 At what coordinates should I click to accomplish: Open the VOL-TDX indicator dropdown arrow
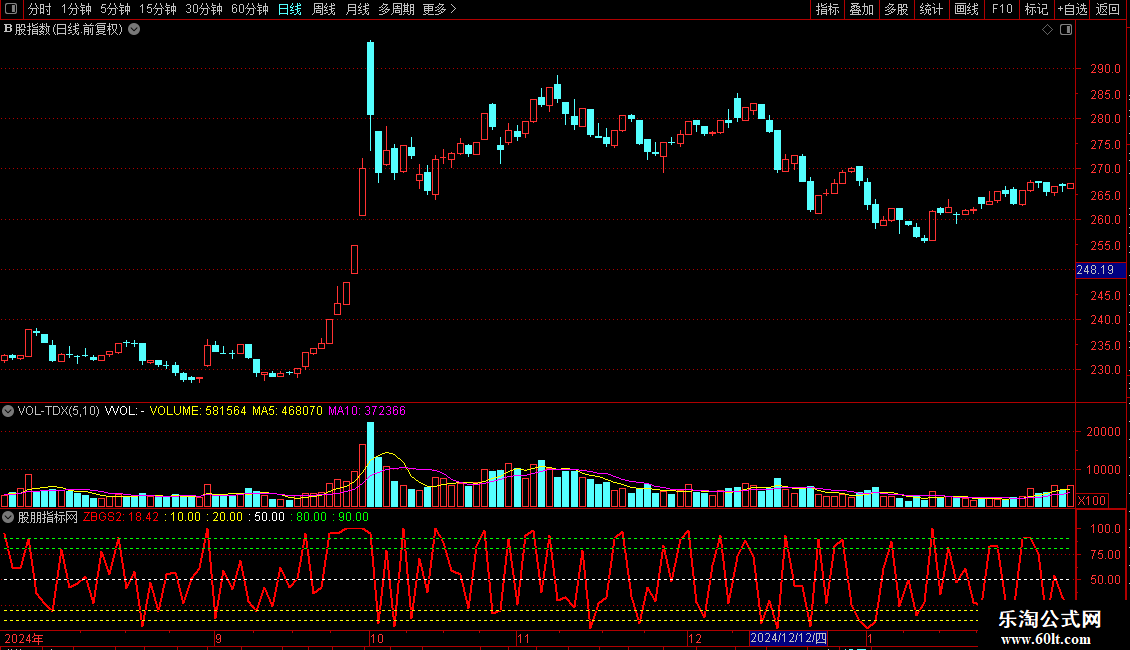point(8,411)
